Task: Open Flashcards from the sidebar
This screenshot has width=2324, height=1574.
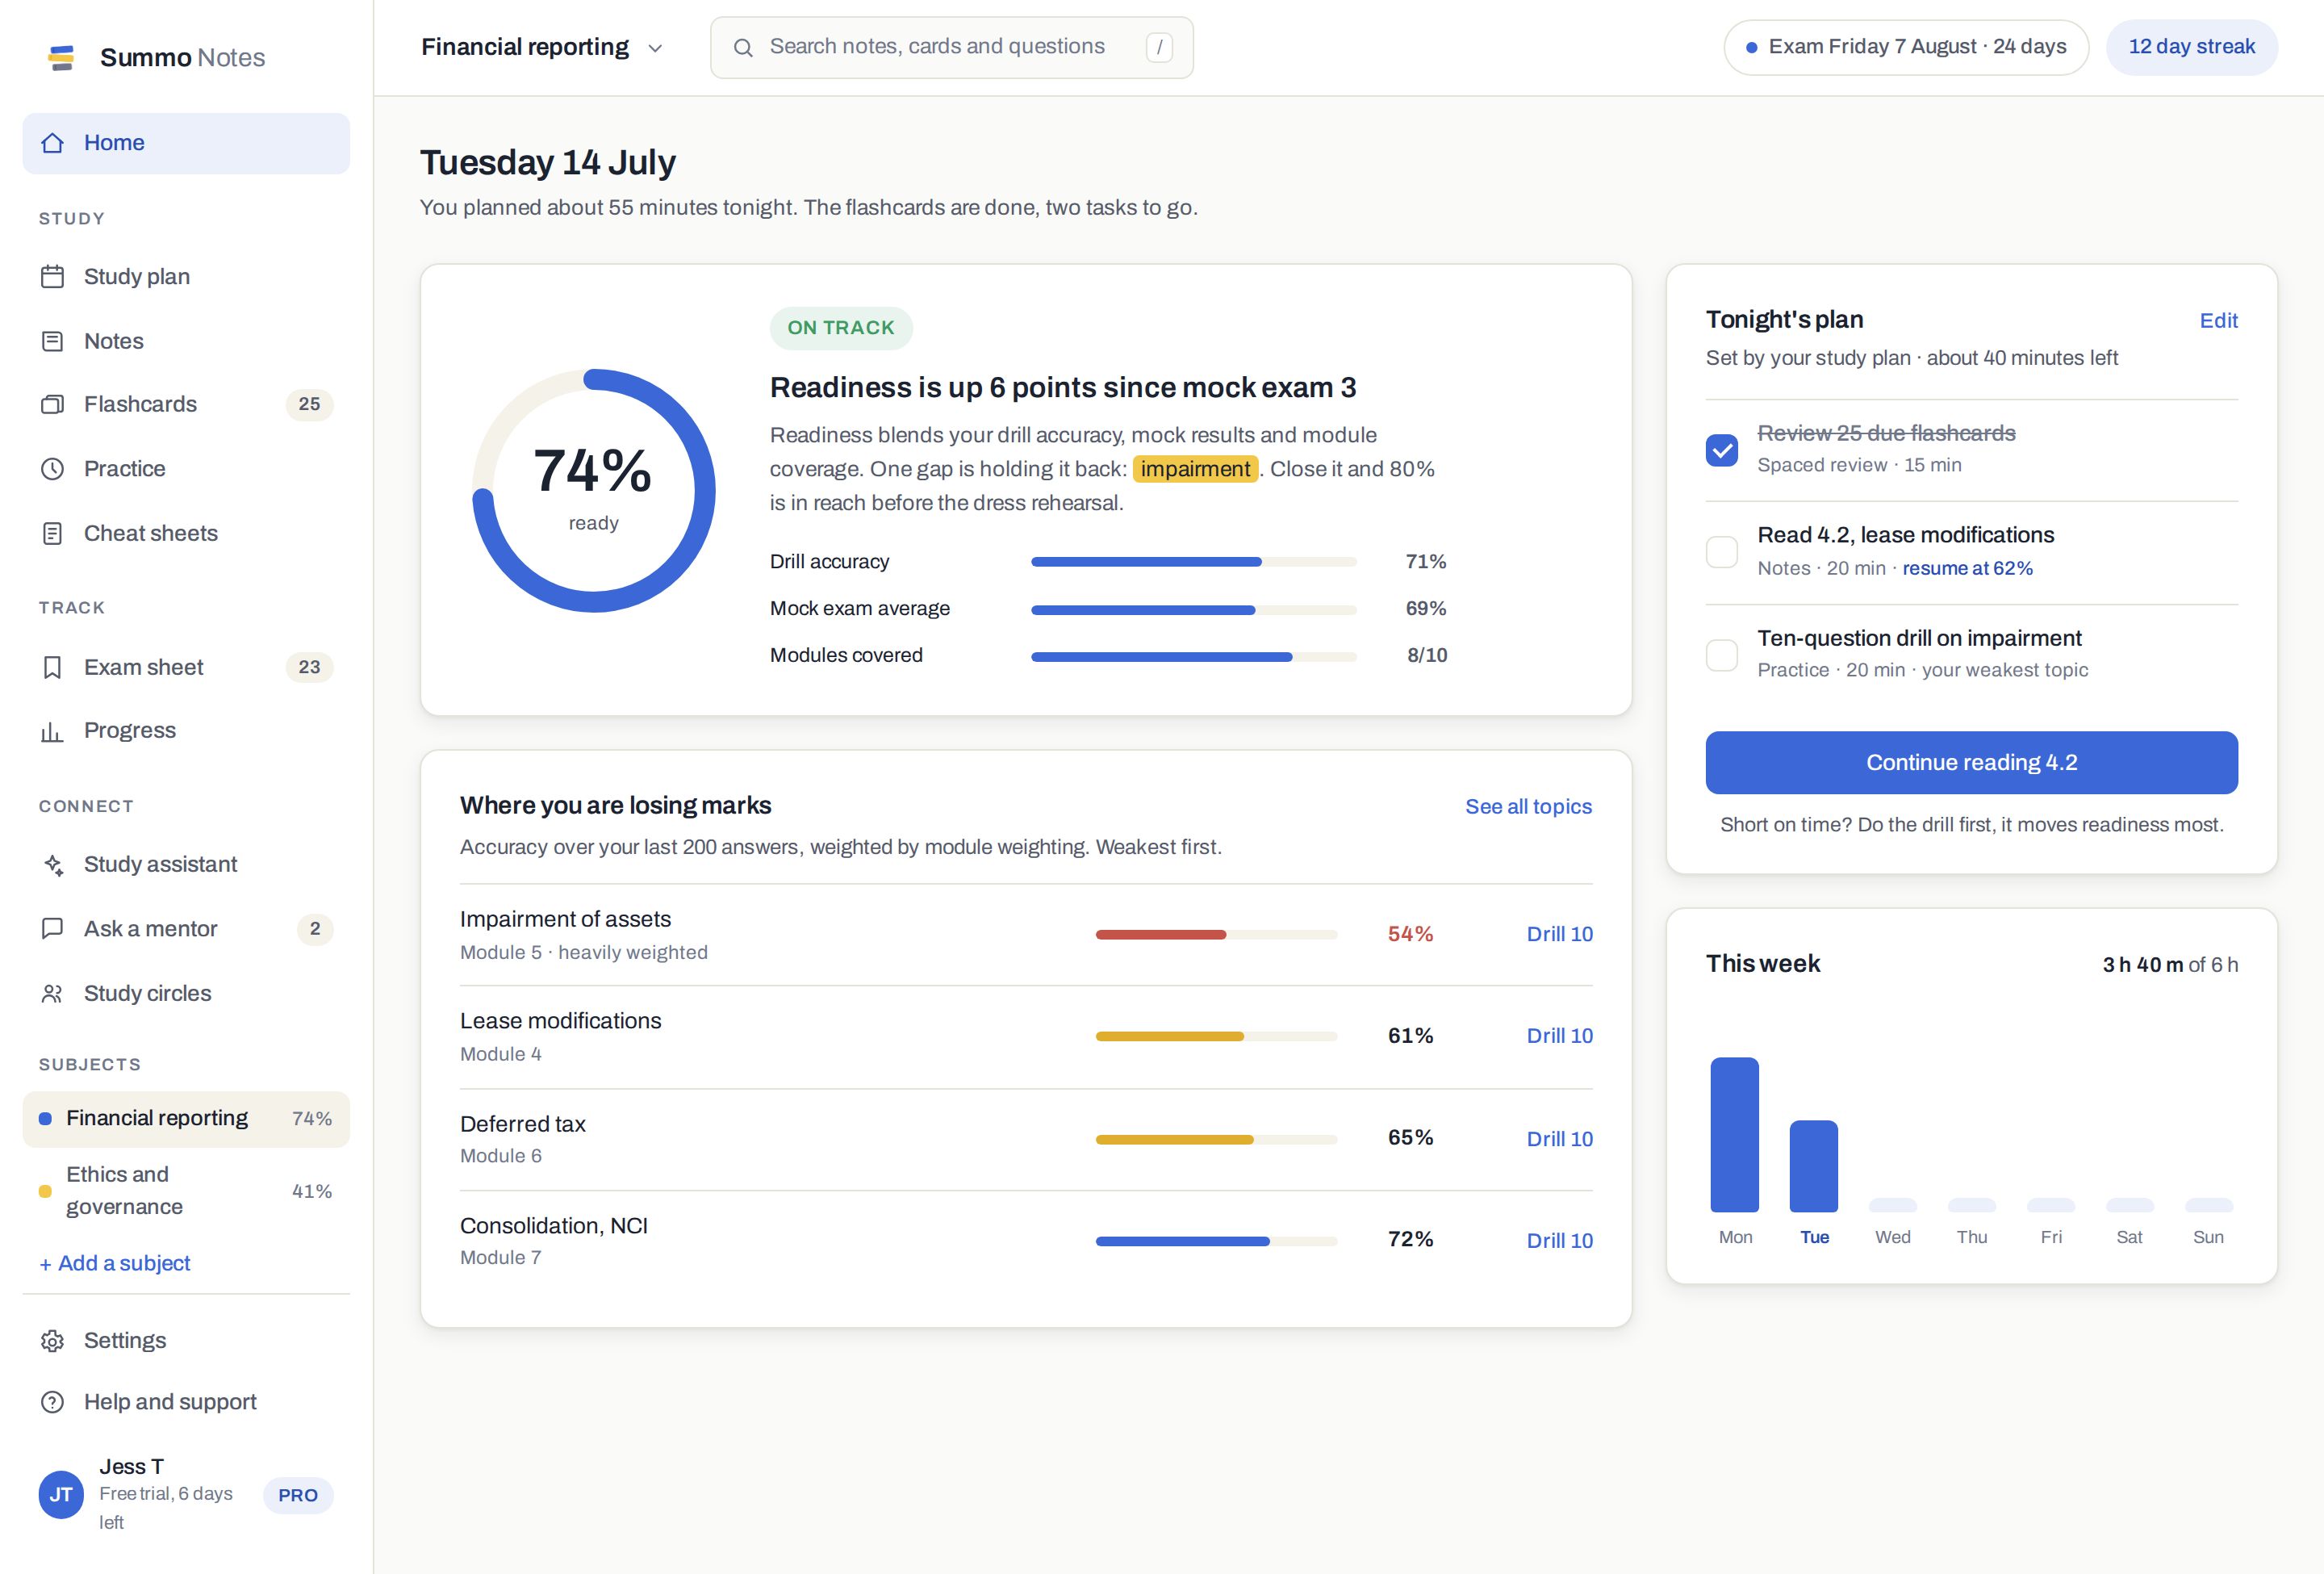Action: click(x=186, y=404)
